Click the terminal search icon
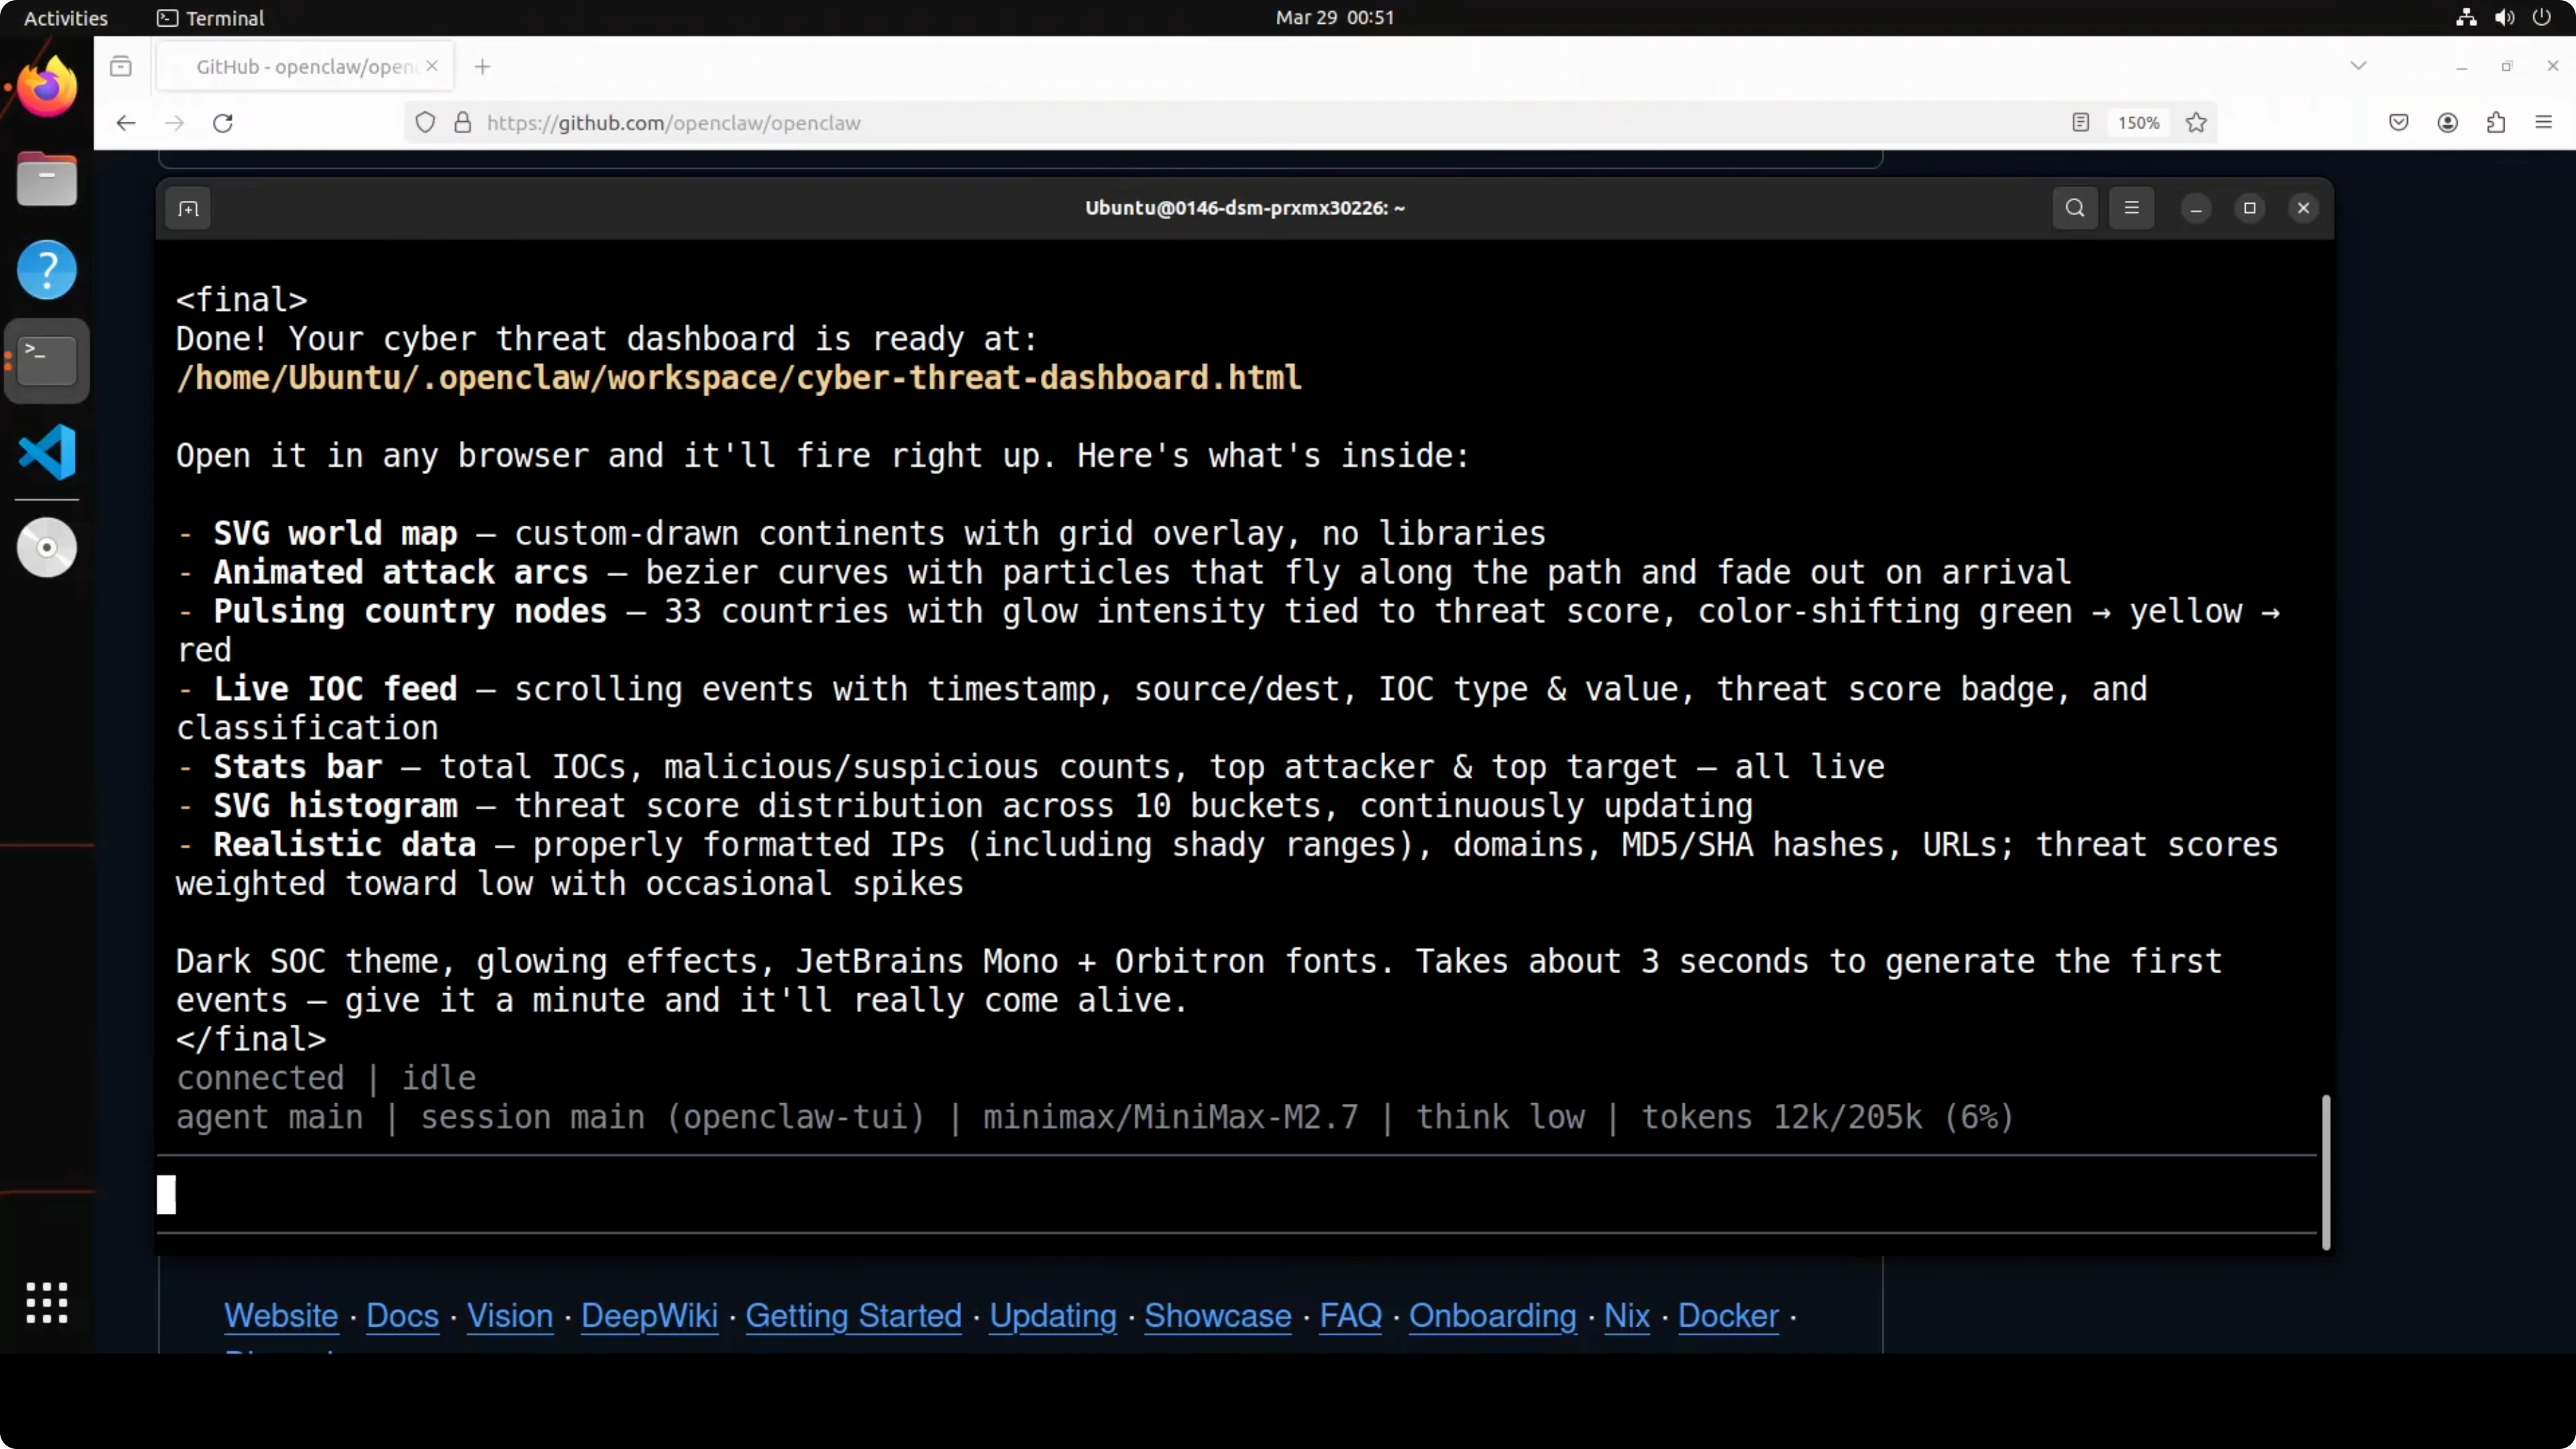Image resolution: width=2576 pixels, height=1449 pixels. coord(2075,208)
